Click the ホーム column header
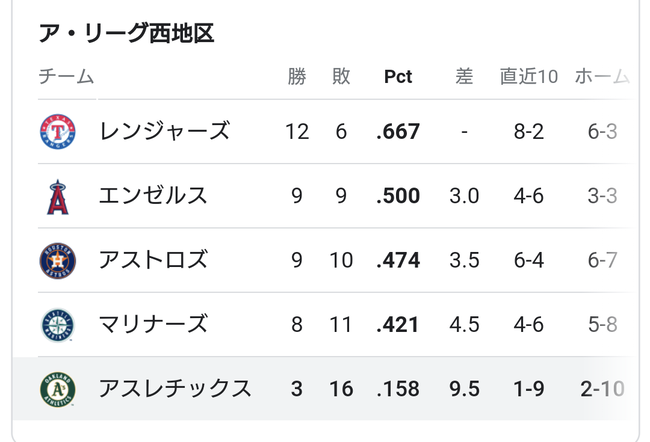The width and height of the screenshot is (650, 442). click(x=602, y=76)
